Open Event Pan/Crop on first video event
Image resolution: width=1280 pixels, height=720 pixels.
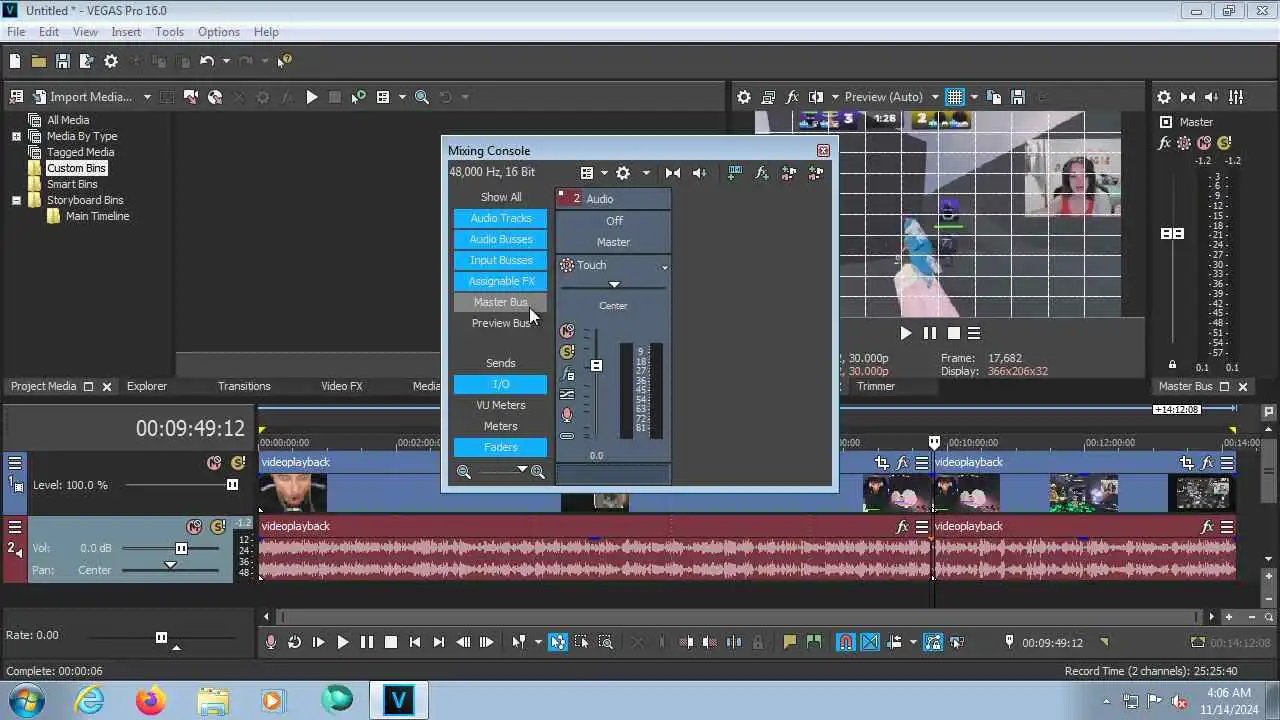click(x=881, y=463)
